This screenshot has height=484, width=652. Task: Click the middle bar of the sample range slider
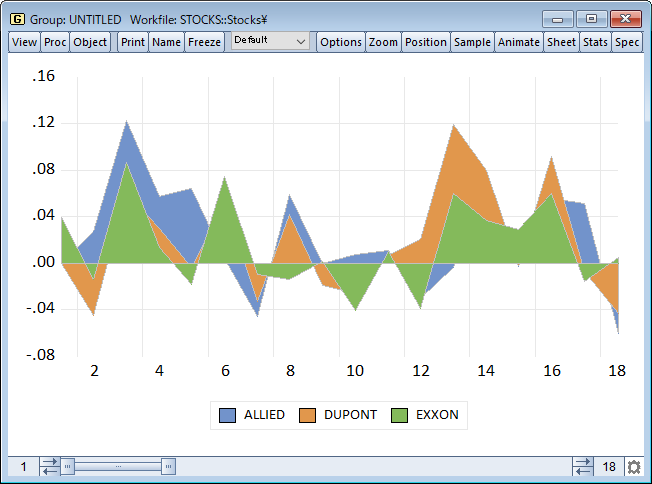118,467
